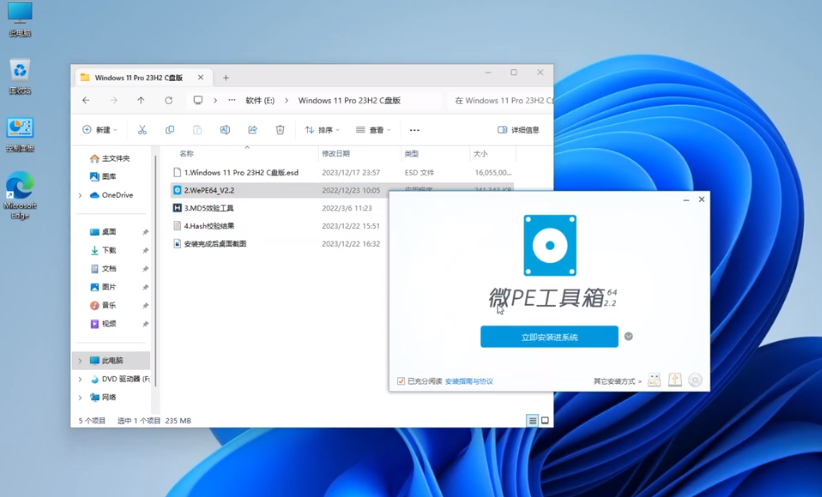This screenshot has height=497, width=822.
Task: Open 音乐 in the sidebar
Action: click(x=103, y=305)
